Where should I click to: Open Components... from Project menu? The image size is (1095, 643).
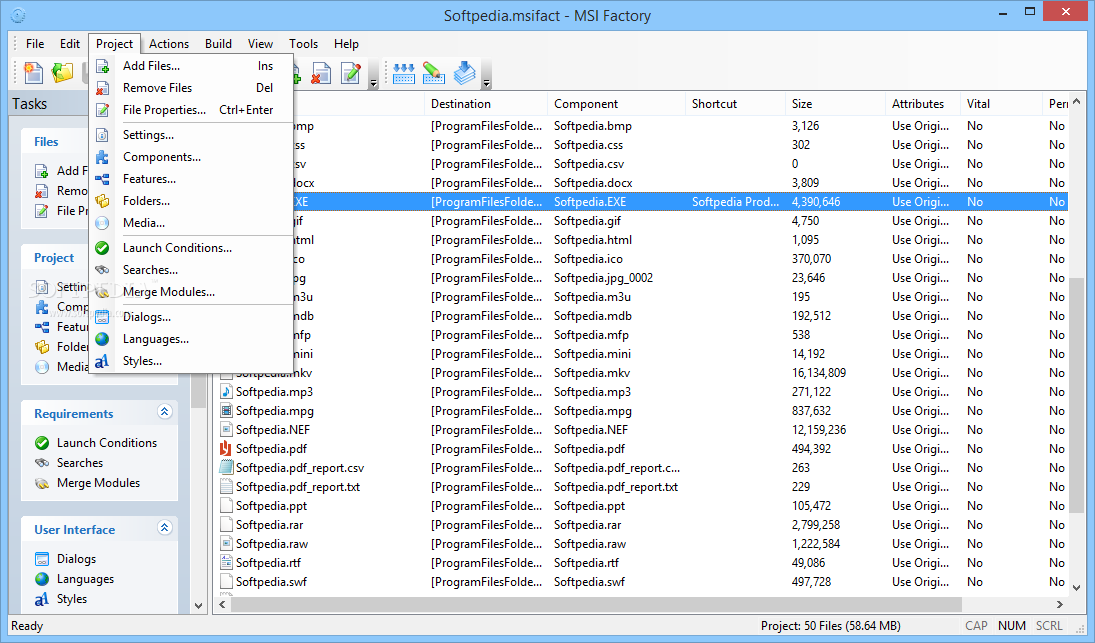191,157
